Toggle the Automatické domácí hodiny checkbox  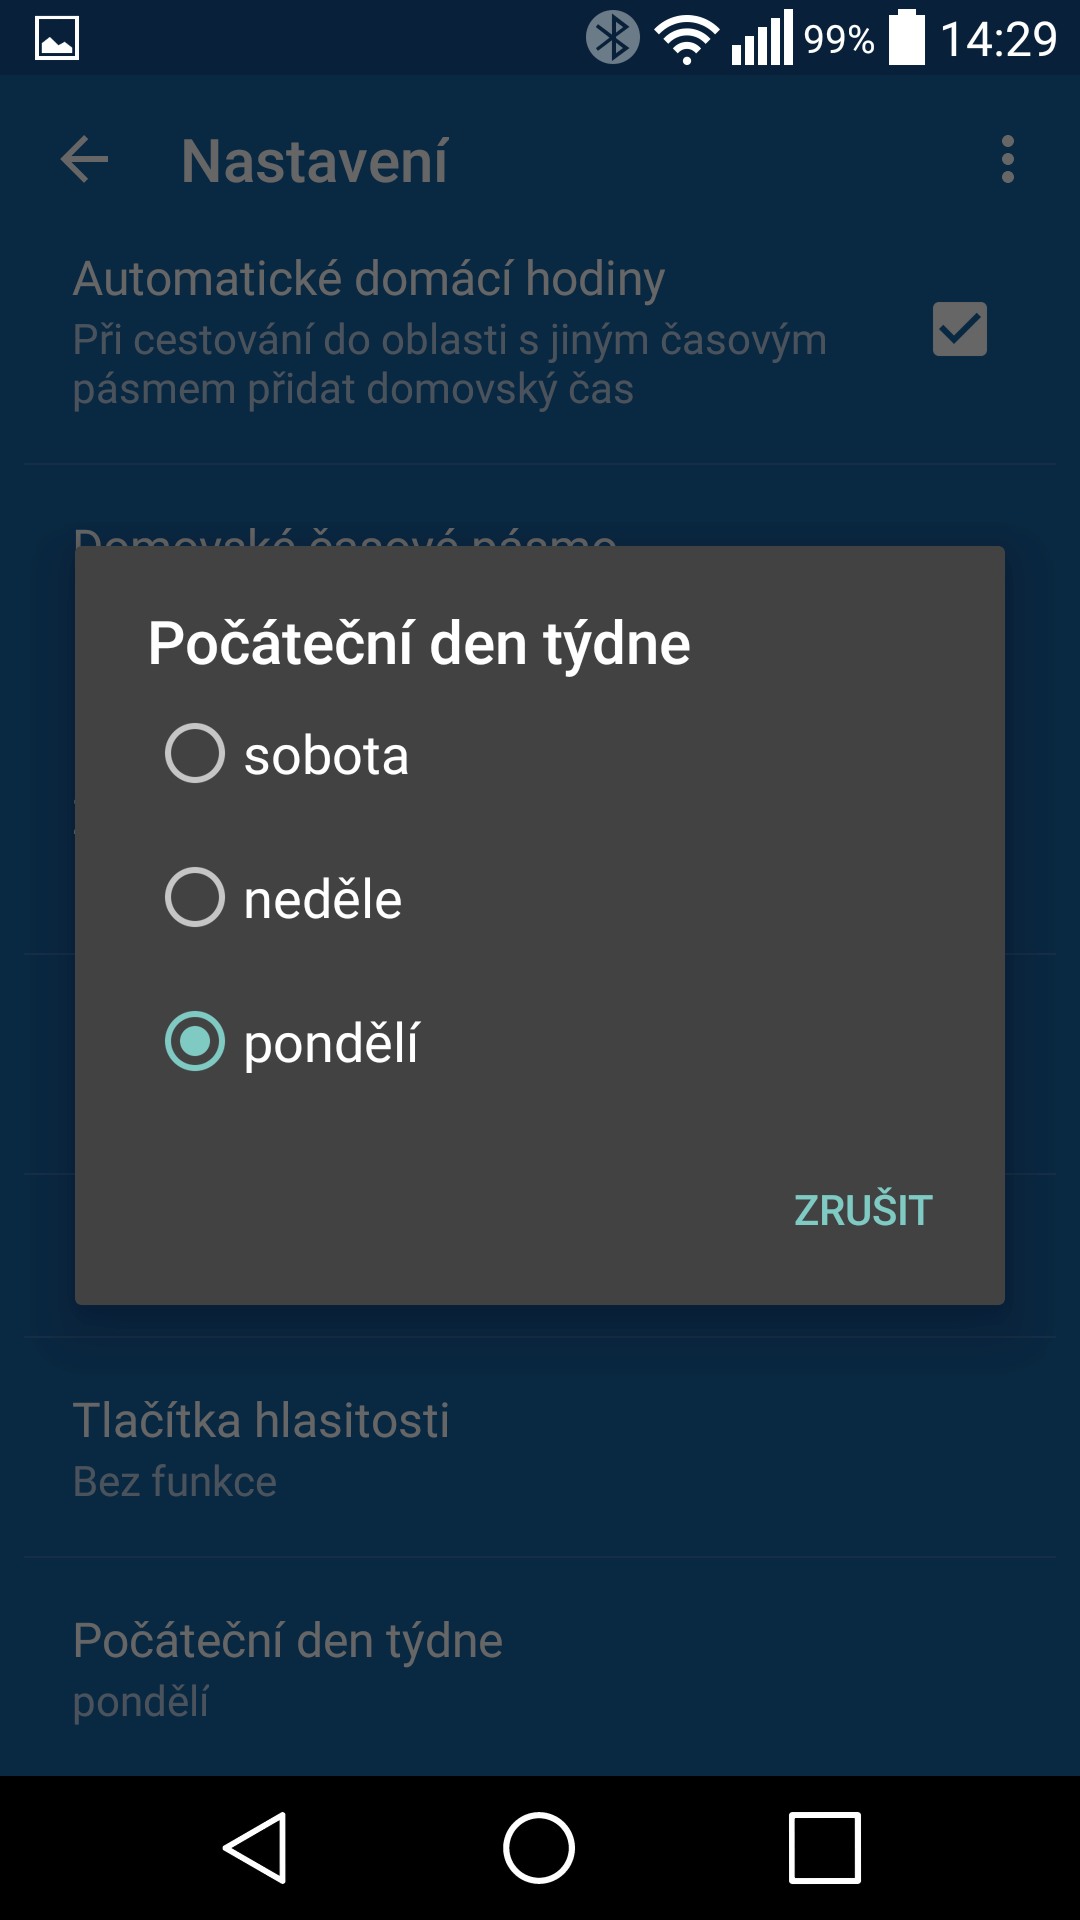959,329
